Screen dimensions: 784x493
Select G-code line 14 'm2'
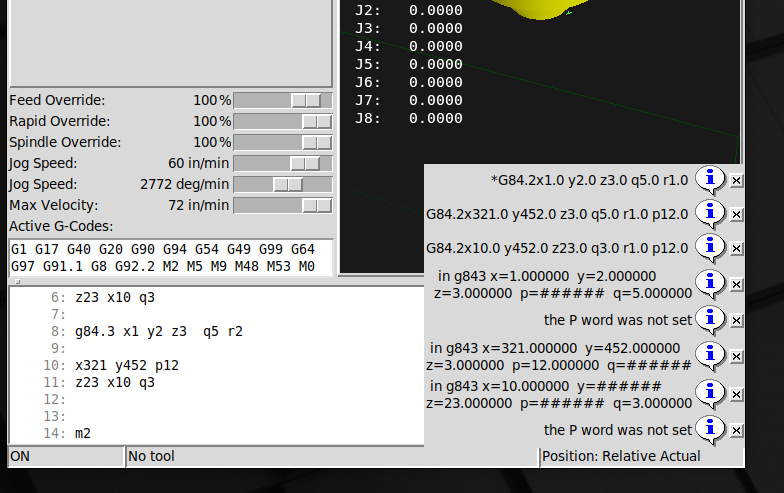pos(83,434)
